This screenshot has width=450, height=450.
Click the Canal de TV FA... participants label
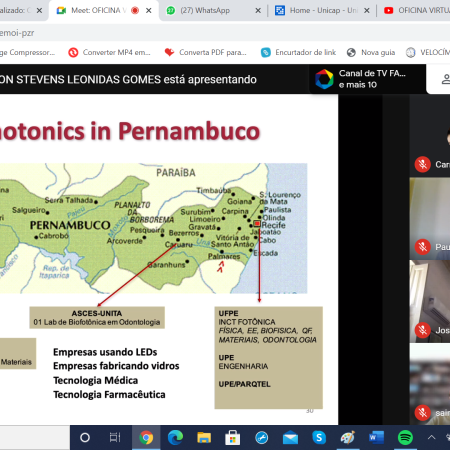click(x=372, y=79)
